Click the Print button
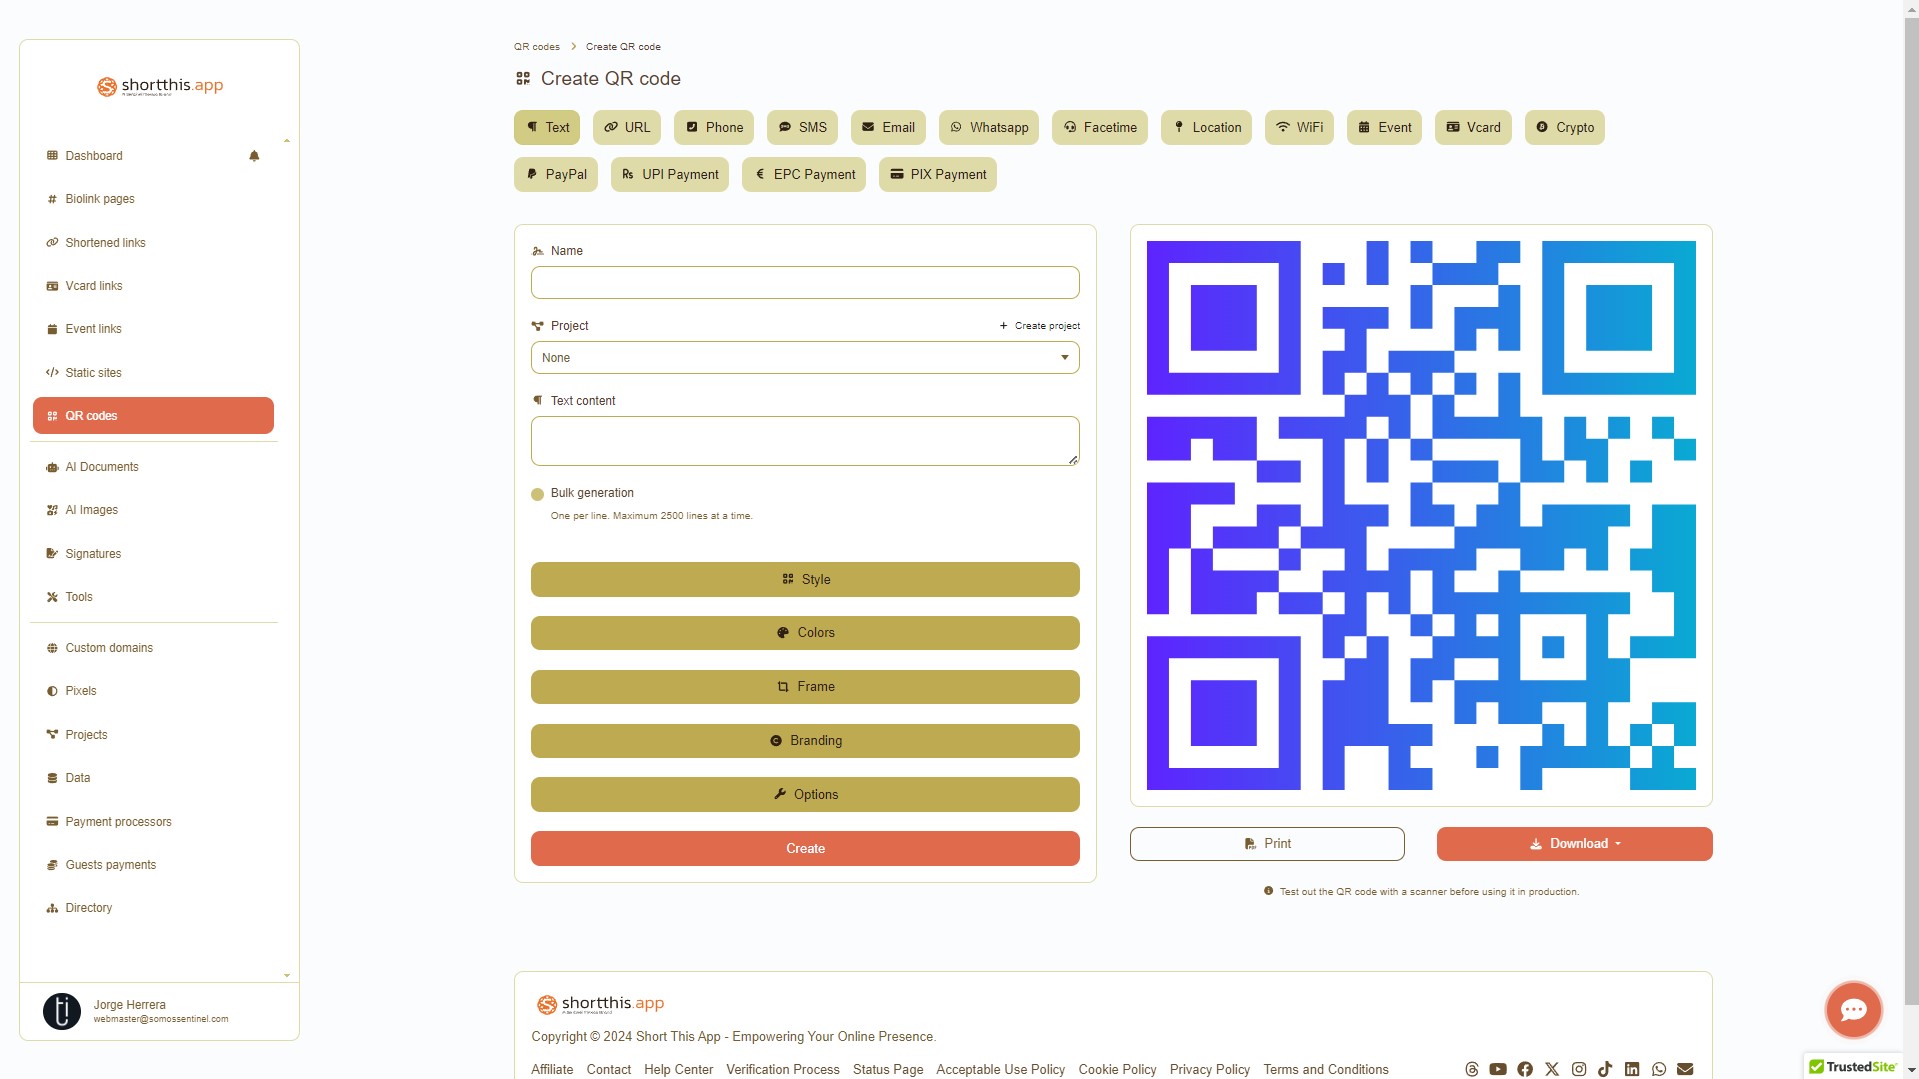The height and width of the screenshot is (1079, 1919). click(x=1267, y=844)
